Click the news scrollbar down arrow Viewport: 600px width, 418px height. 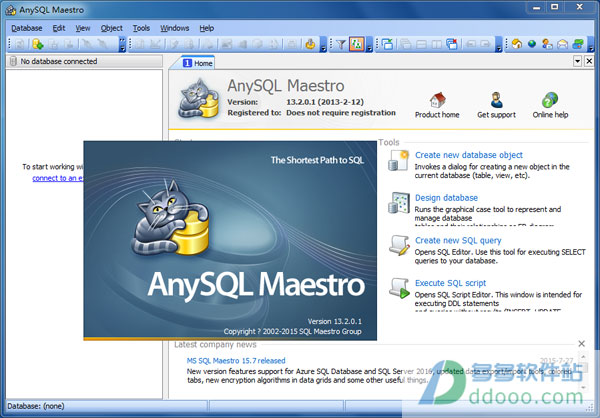click(584, 387)
